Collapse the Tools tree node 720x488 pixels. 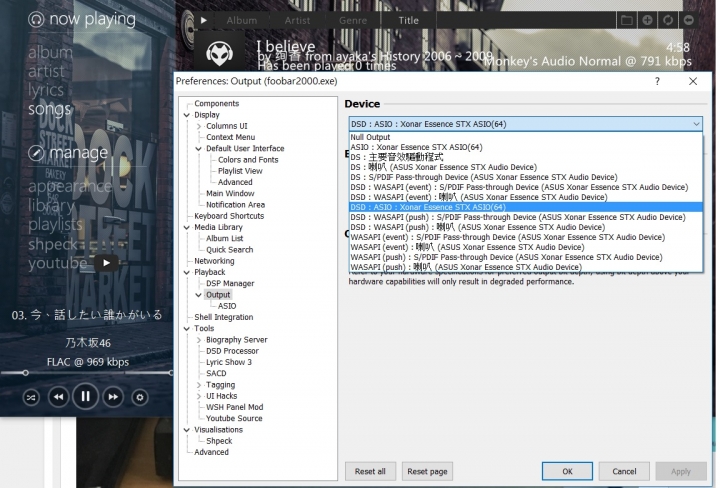(186, 329)
